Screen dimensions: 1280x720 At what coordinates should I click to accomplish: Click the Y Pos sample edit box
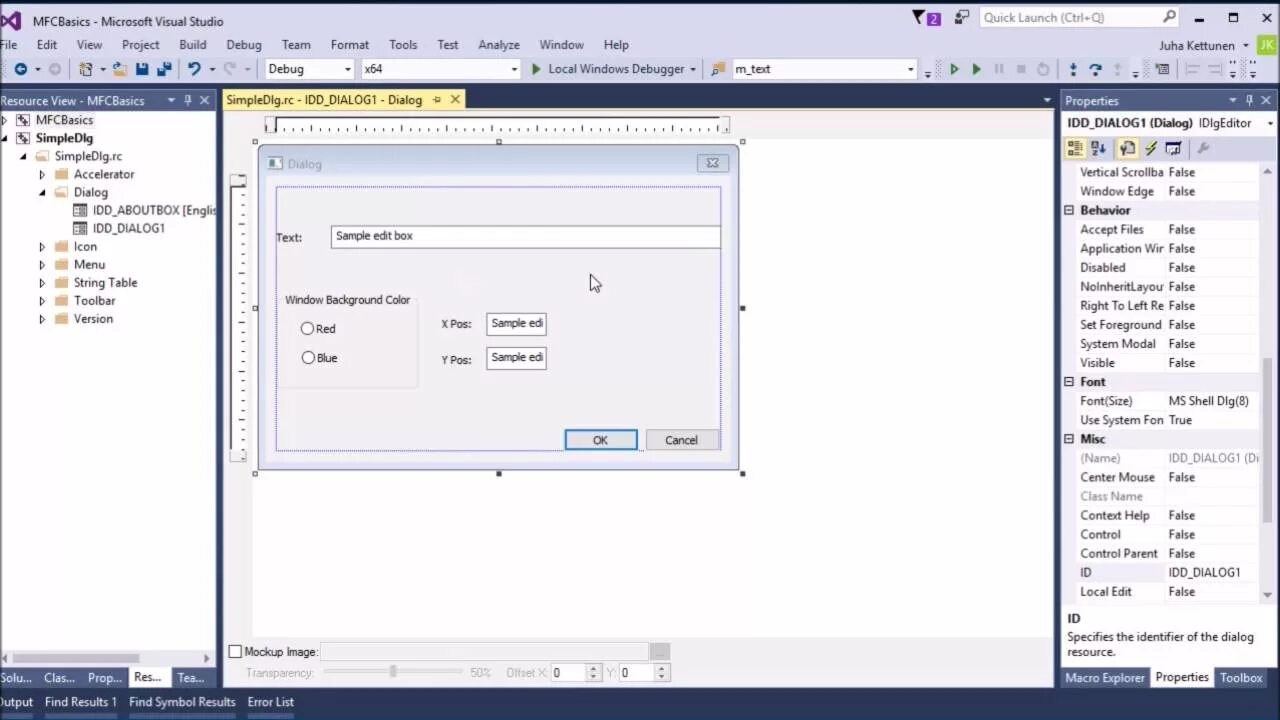coord(516,357)
